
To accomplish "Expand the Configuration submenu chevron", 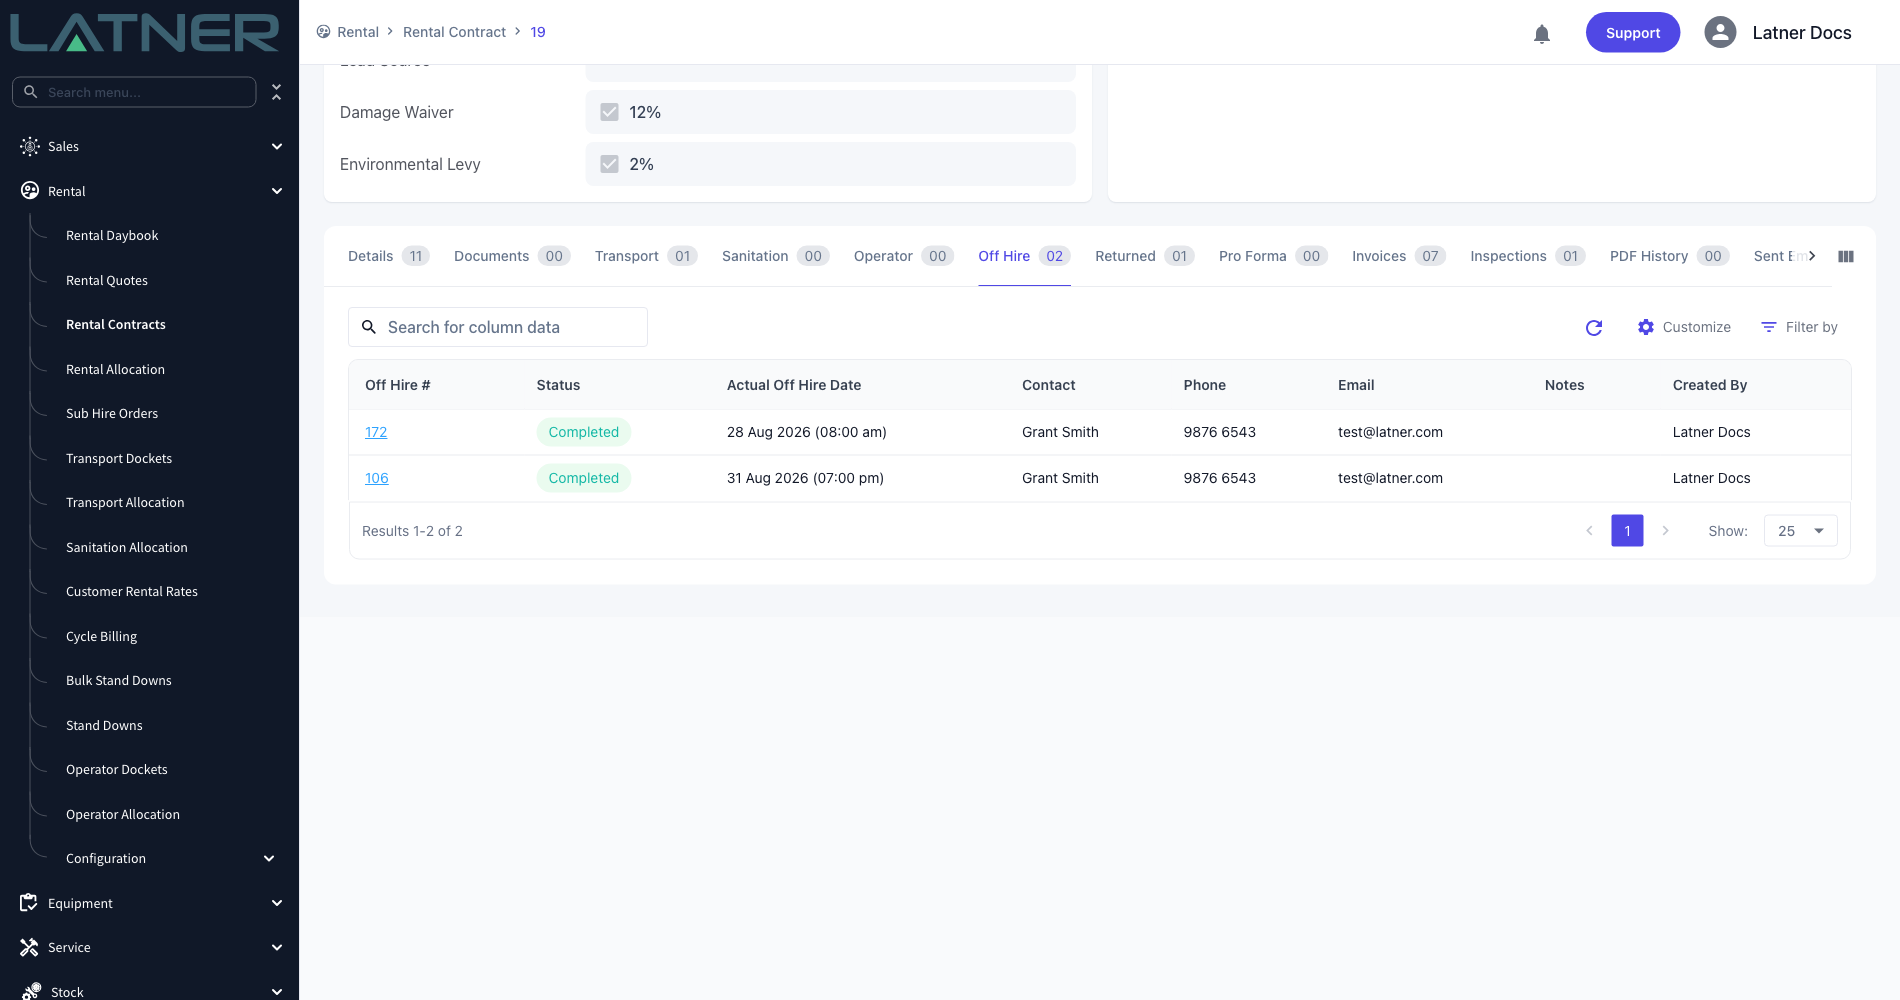I will [x=269, y=858].
